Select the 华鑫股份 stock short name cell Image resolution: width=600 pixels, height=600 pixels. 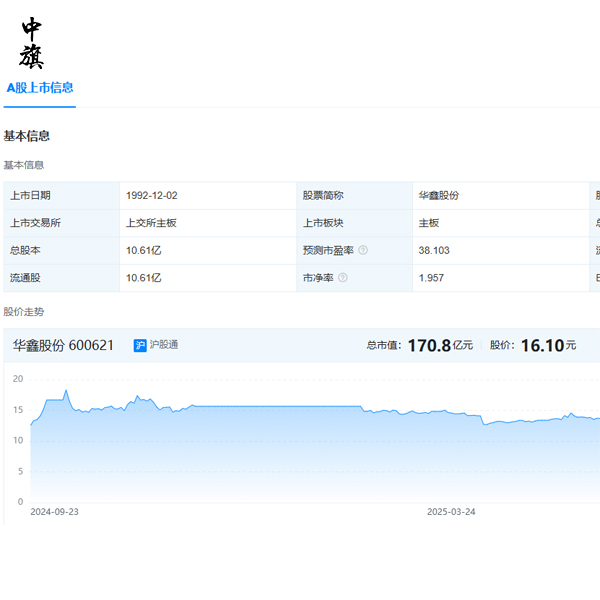438,195
